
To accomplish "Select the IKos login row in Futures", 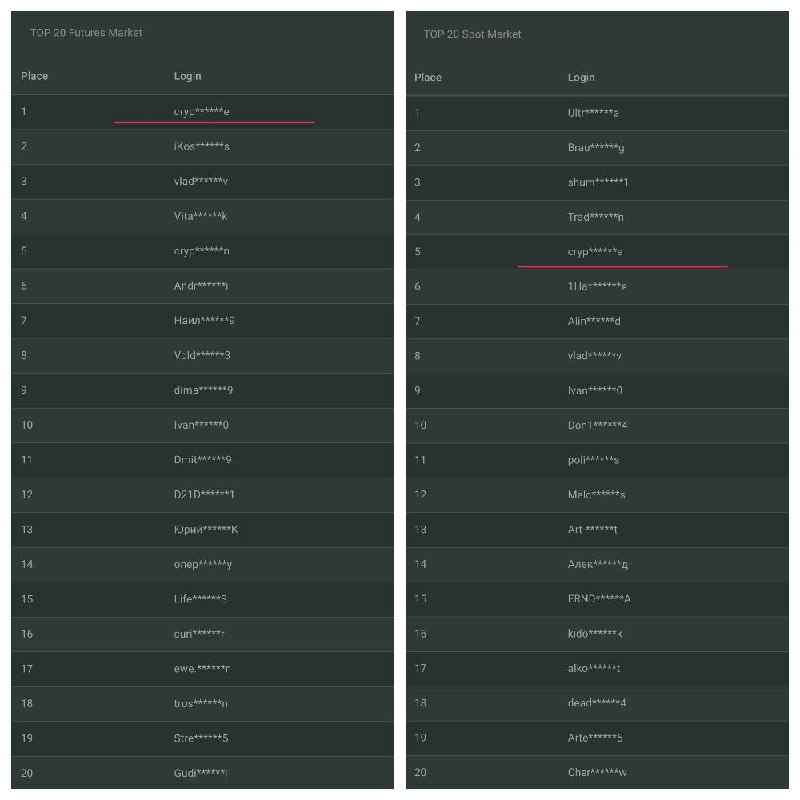I will tap(202, 146).
